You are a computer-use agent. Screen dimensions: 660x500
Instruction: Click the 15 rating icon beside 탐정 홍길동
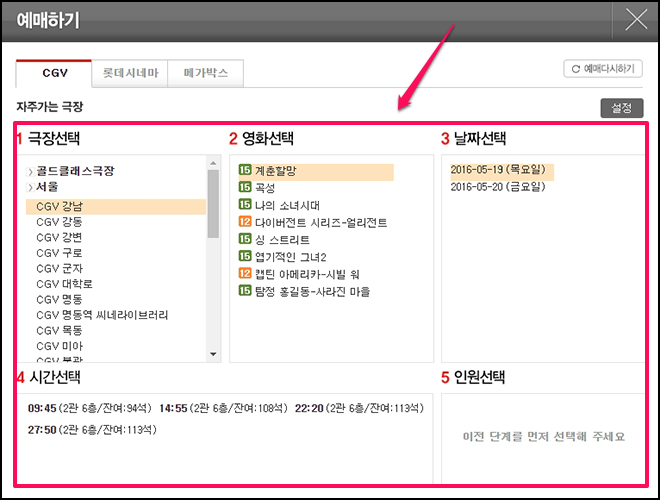click(245, 290)
